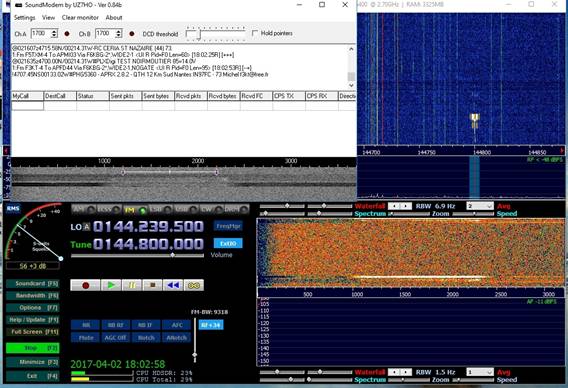Click lower RBW 1.5 Hz stepper arrows
Viewport: 568px width, 388px height.
(x=400, y=372)
